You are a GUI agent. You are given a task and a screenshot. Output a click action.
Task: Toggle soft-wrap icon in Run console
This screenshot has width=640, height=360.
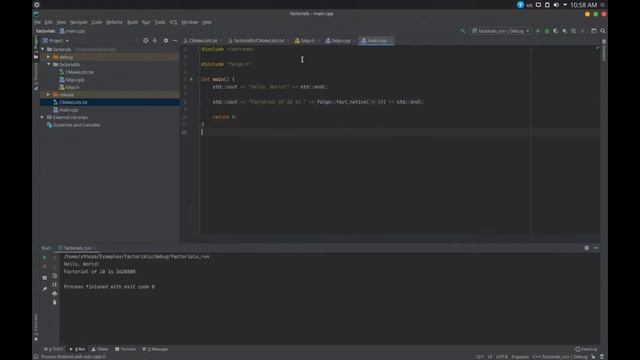point(55,276)
